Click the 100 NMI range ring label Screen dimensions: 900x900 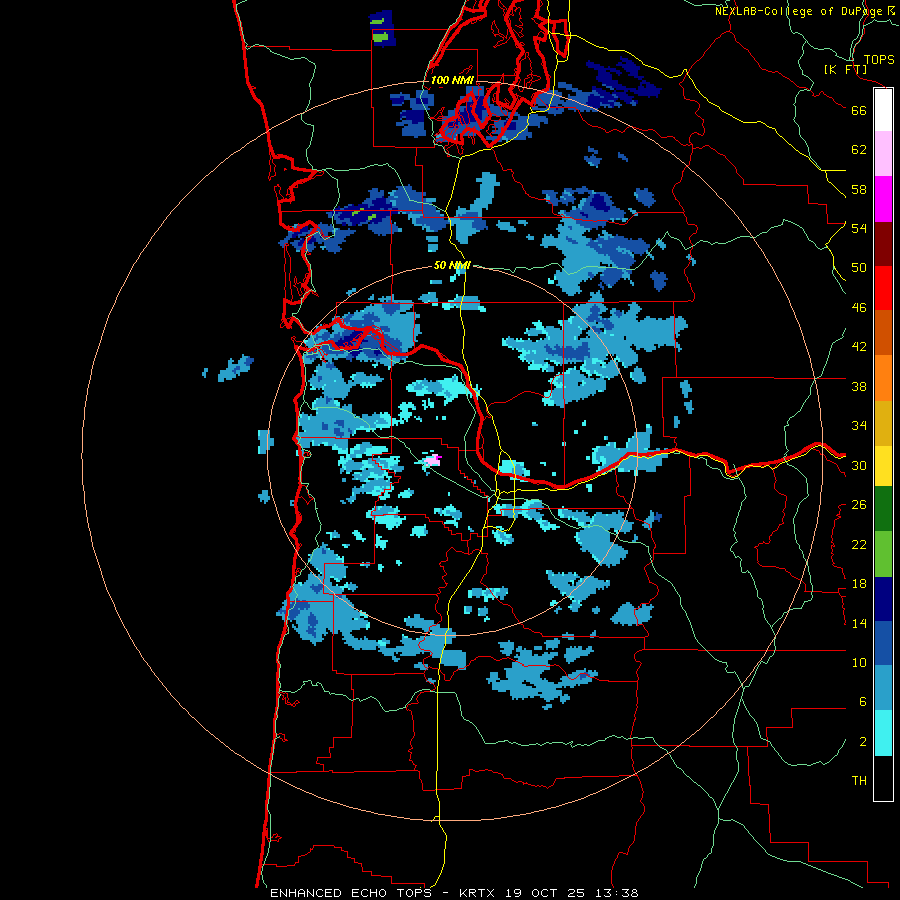click(452, 80)
